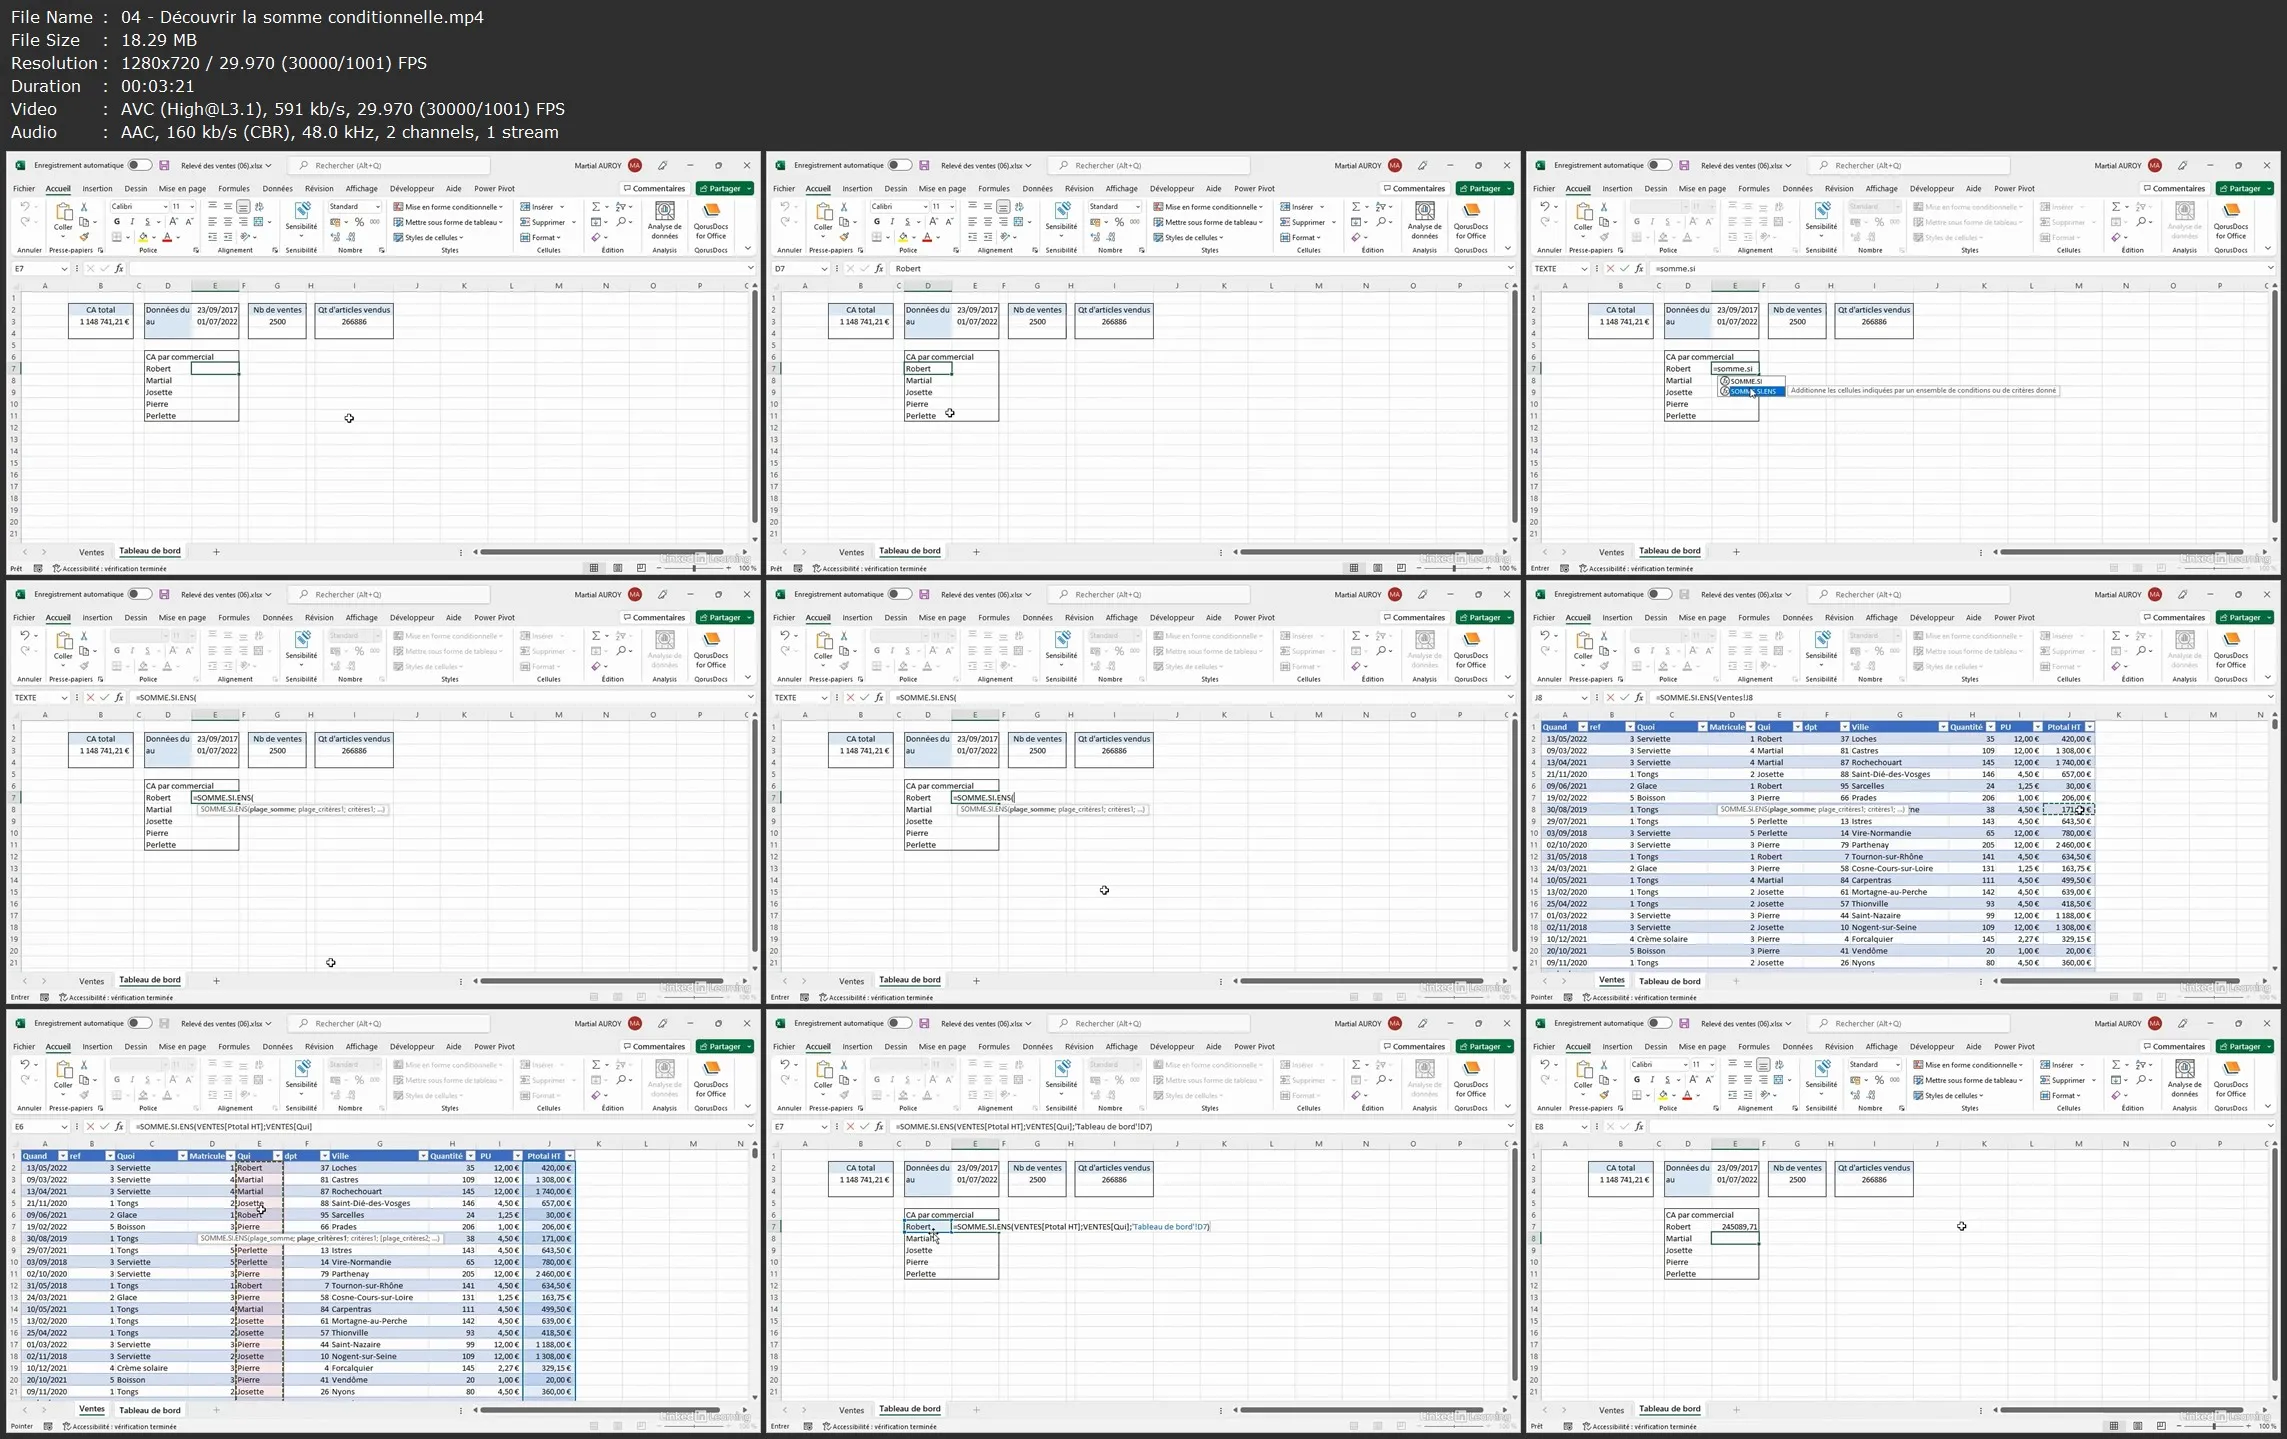Click Merge and Center in the name box E8 frame

point(1779,1080)
